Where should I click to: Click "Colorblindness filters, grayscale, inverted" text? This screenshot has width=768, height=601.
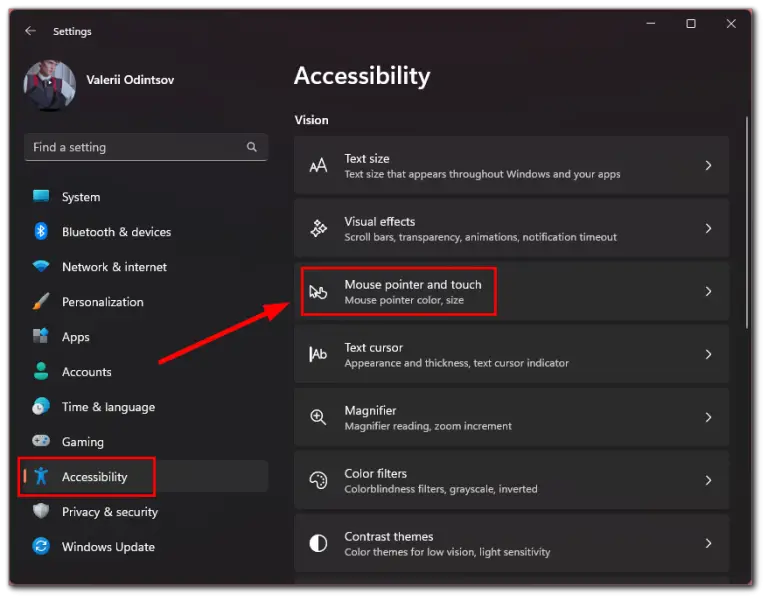pos(441,489)
